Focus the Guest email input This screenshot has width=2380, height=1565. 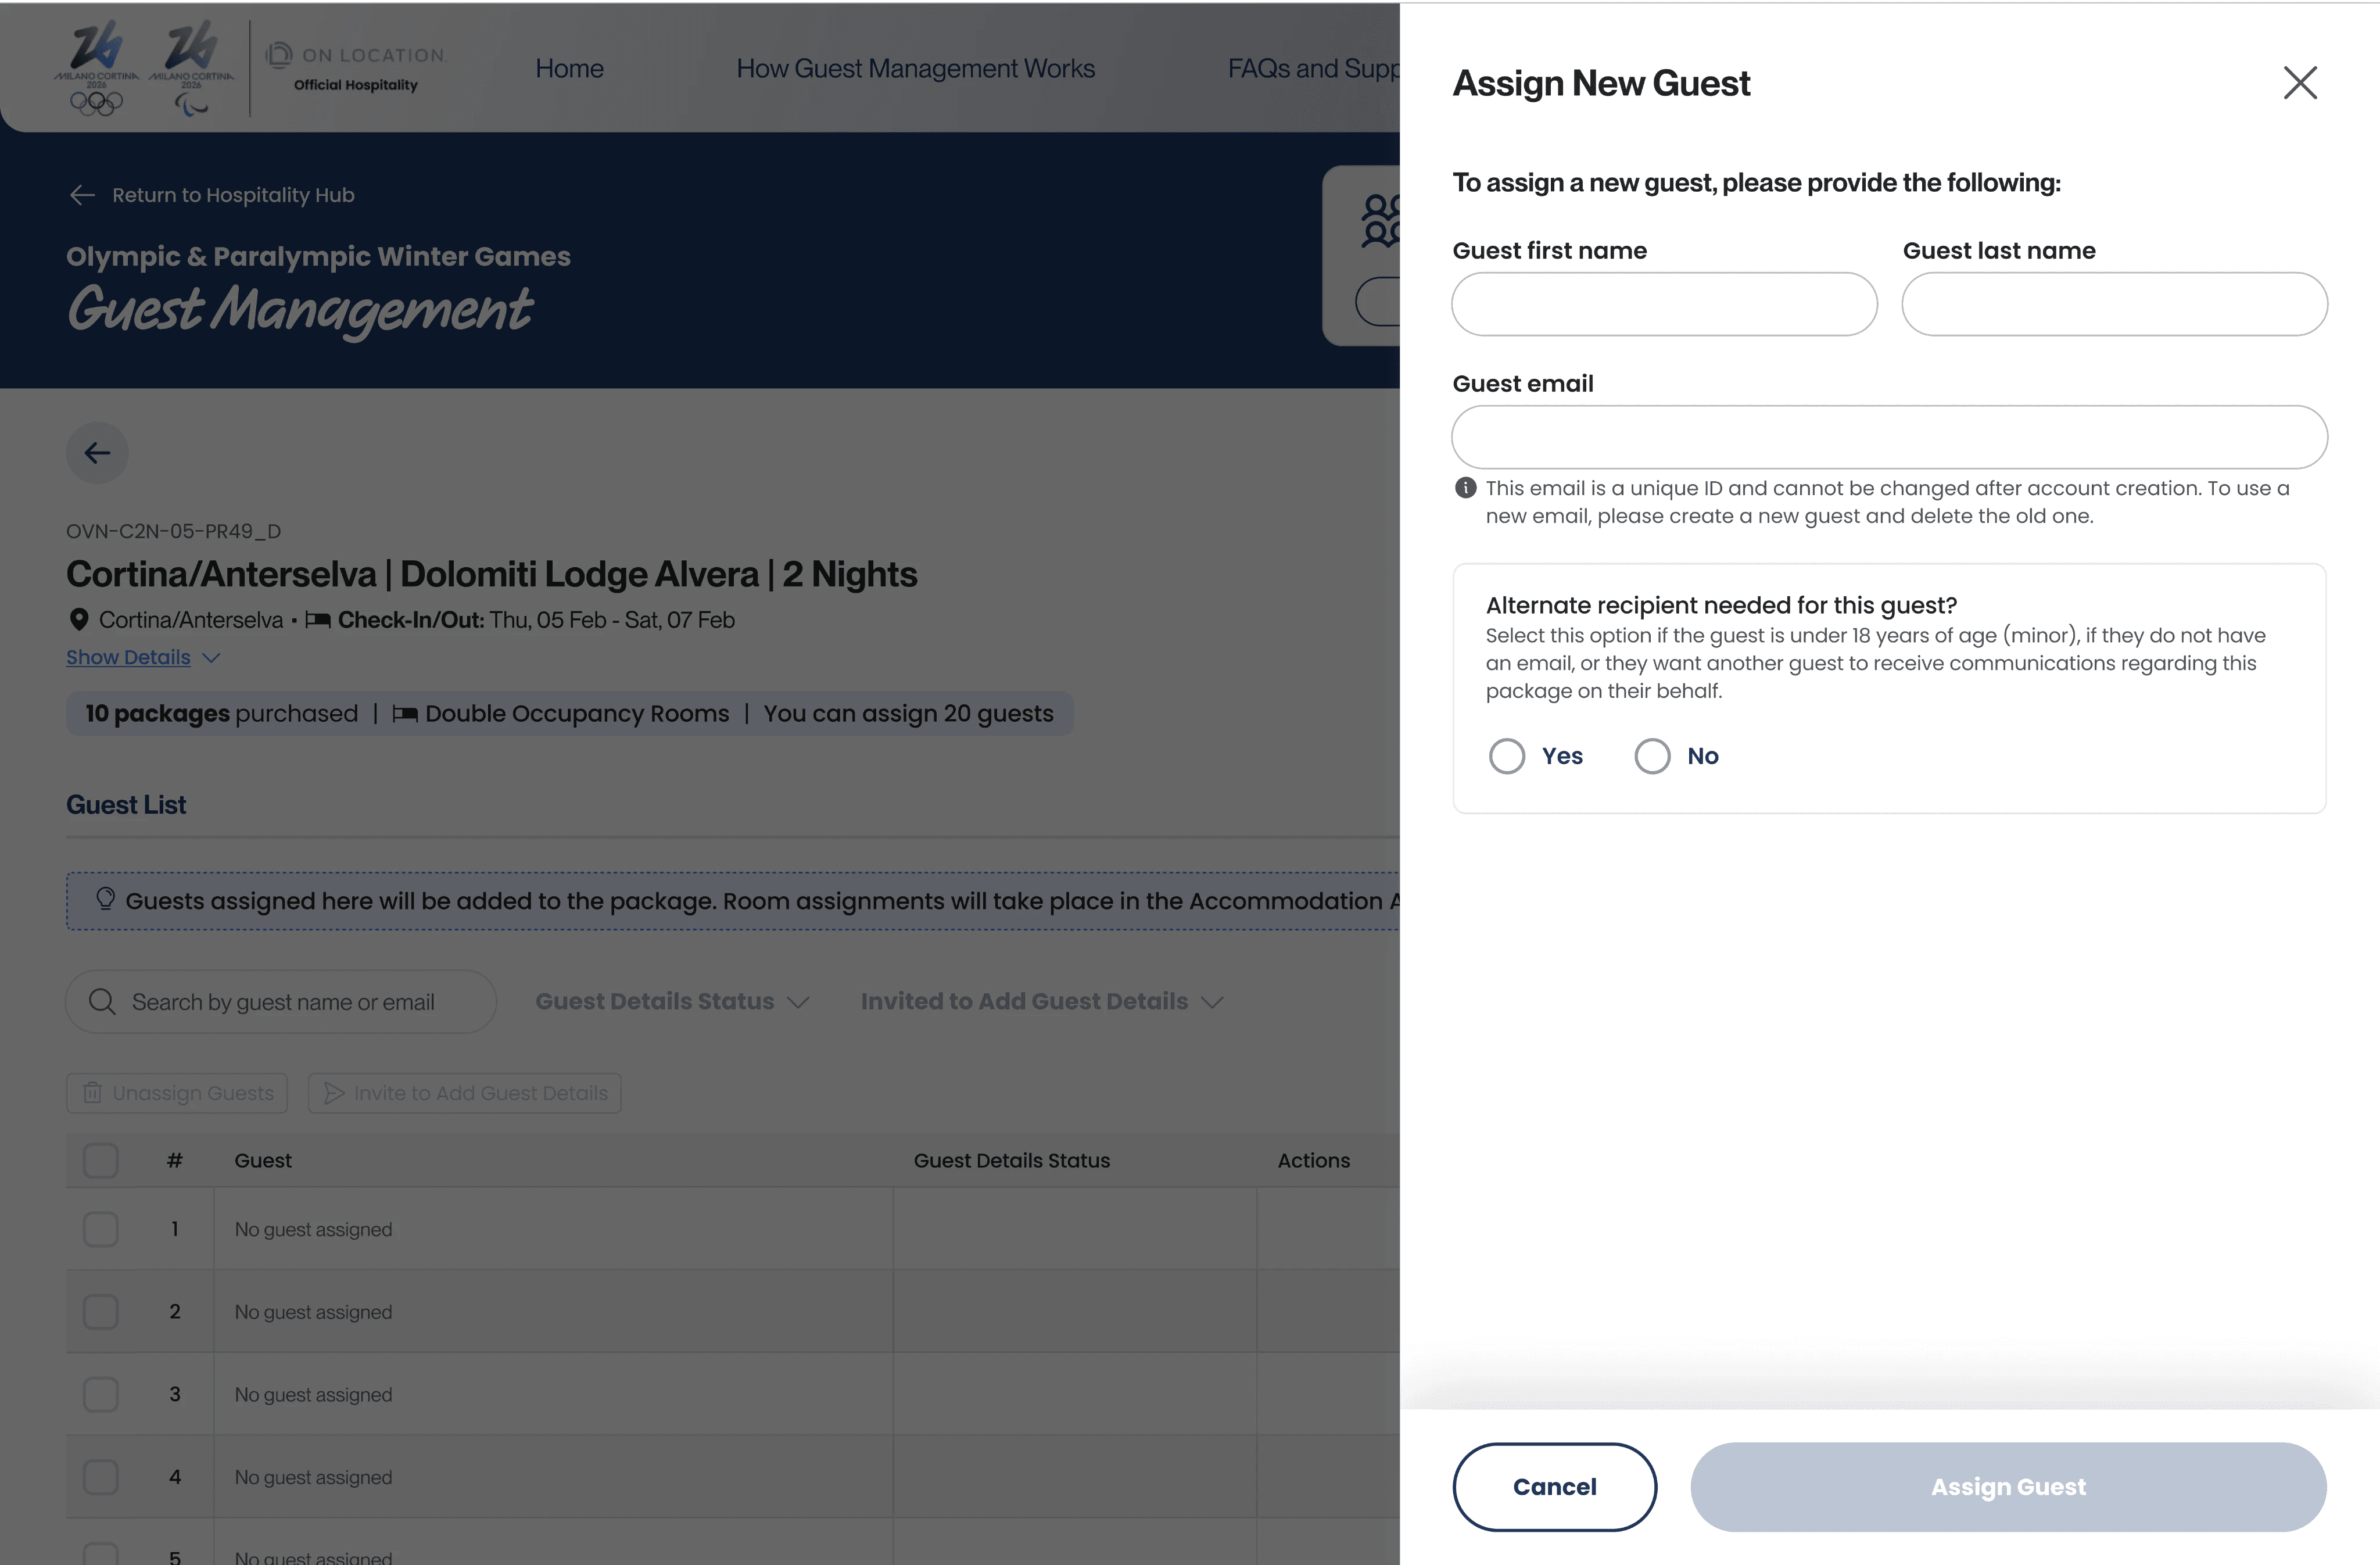click(1889, 437)
